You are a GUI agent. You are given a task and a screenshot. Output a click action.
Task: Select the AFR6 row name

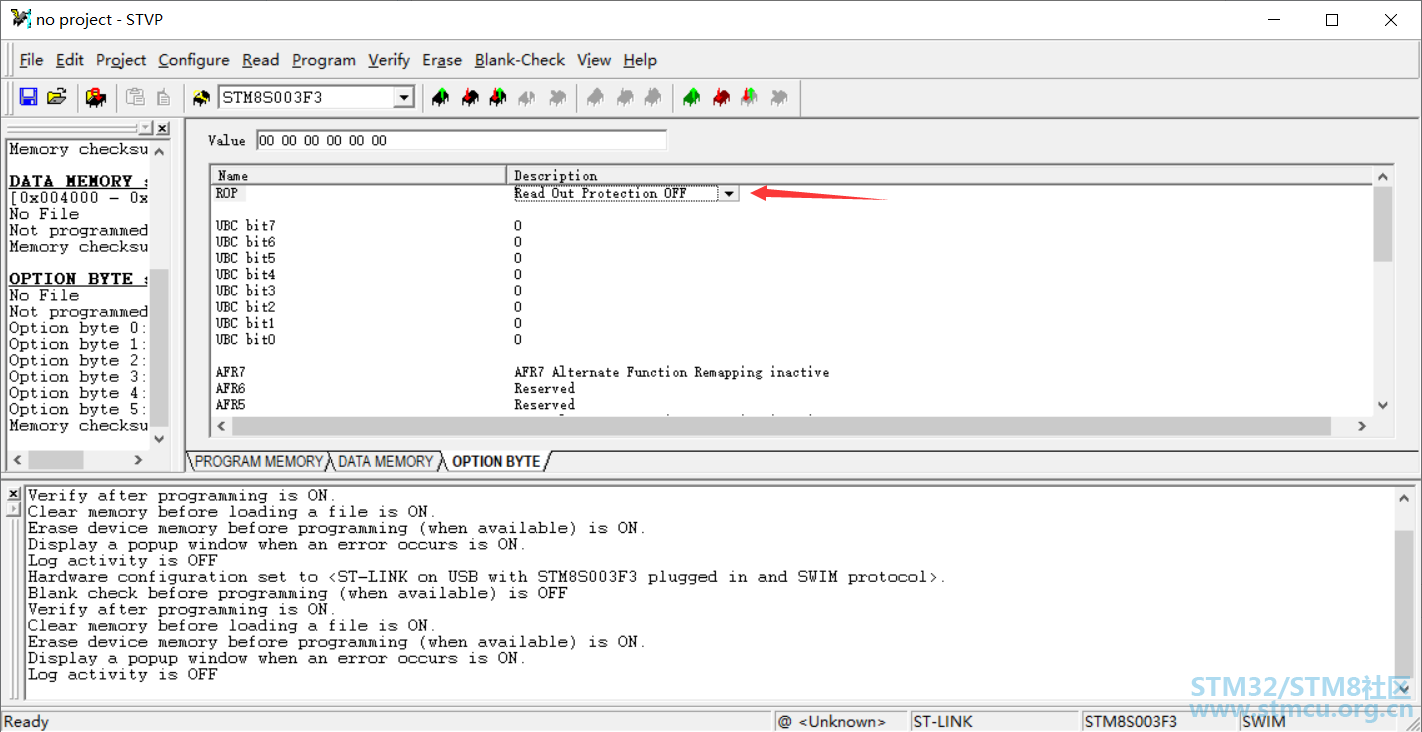[x=230, y=388]
